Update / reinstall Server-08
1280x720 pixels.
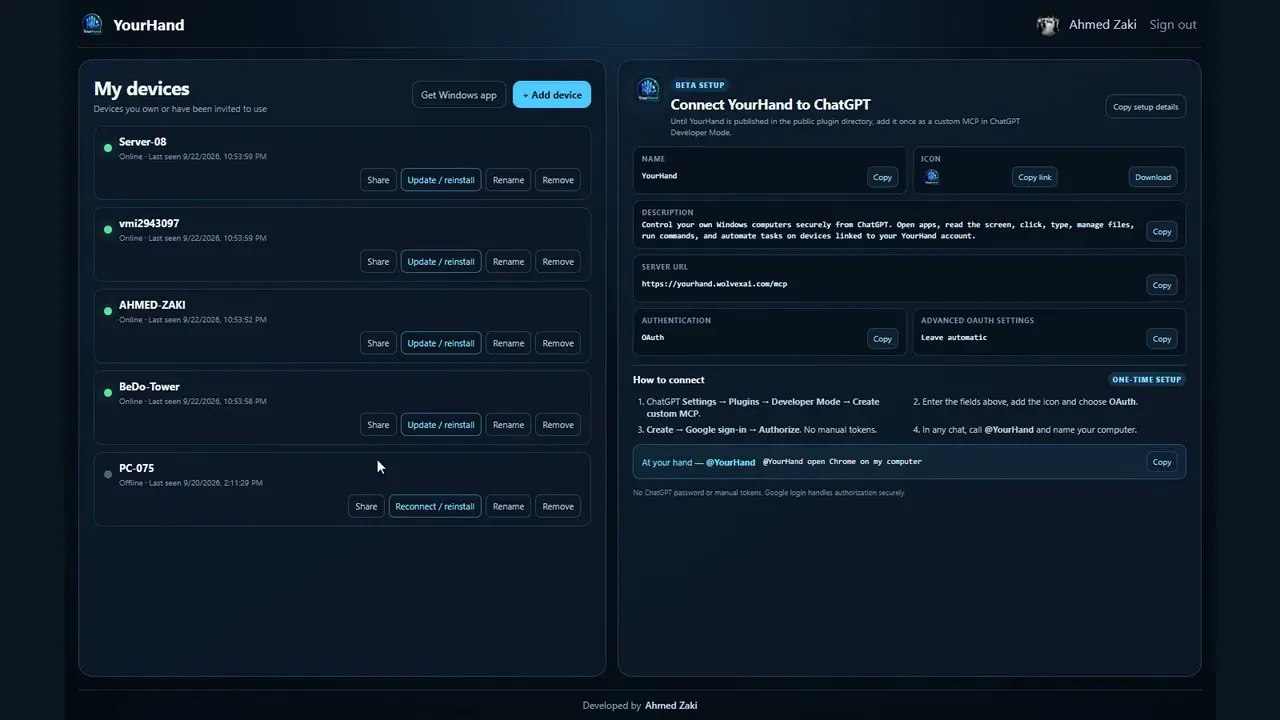[441, 180]
